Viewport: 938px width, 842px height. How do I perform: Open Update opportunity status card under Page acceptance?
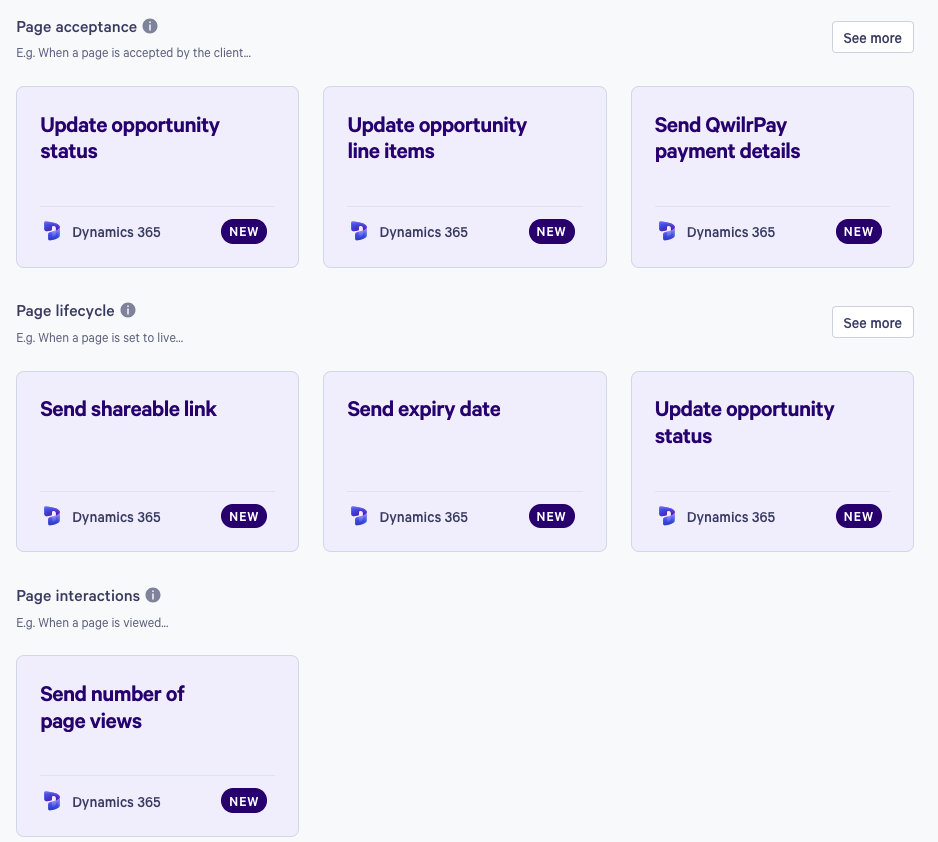coord(157,177)
